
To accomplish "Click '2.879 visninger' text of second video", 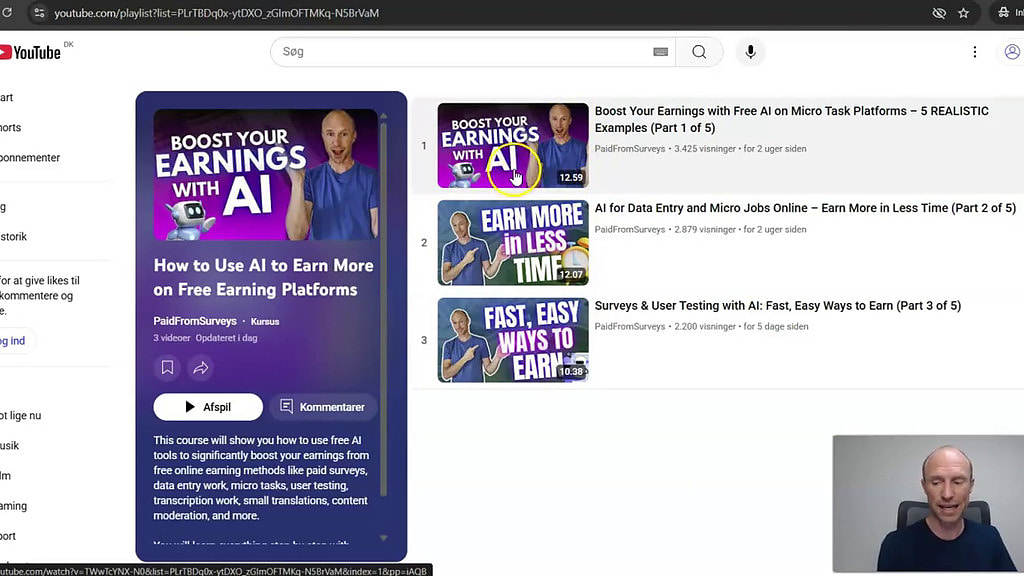I will 705,229.
